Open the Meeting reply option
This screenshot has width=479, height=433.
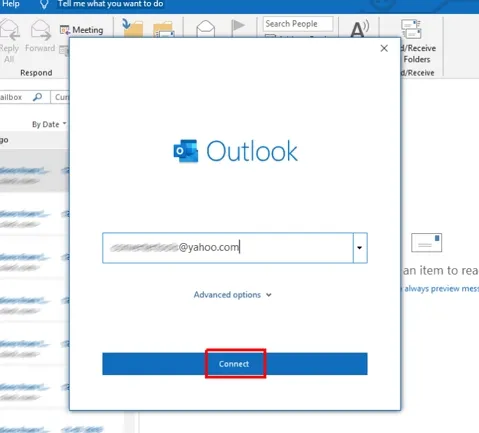pos(81,30)
